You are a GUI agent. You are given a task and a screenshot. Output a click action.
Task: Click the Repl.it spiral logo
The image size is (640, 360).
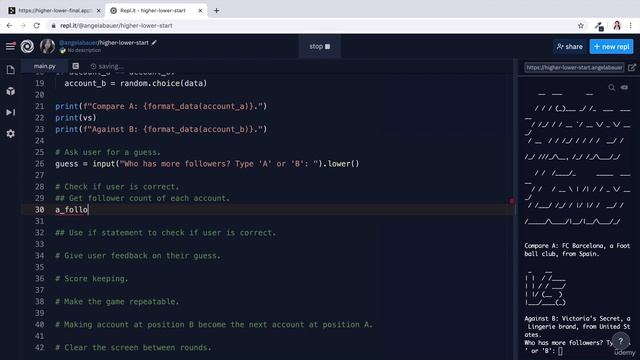click(x=27, y=46)
